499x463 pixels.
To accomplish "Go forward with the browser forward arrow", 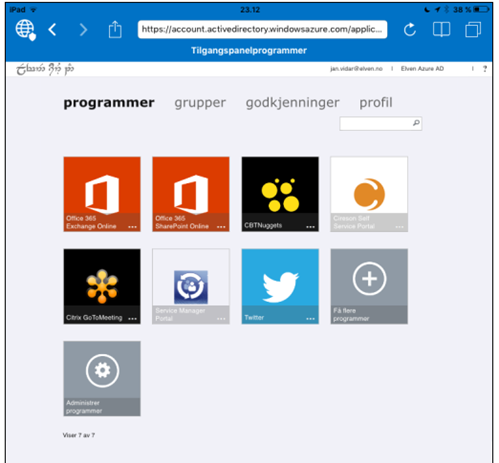I will coord(83,30).
